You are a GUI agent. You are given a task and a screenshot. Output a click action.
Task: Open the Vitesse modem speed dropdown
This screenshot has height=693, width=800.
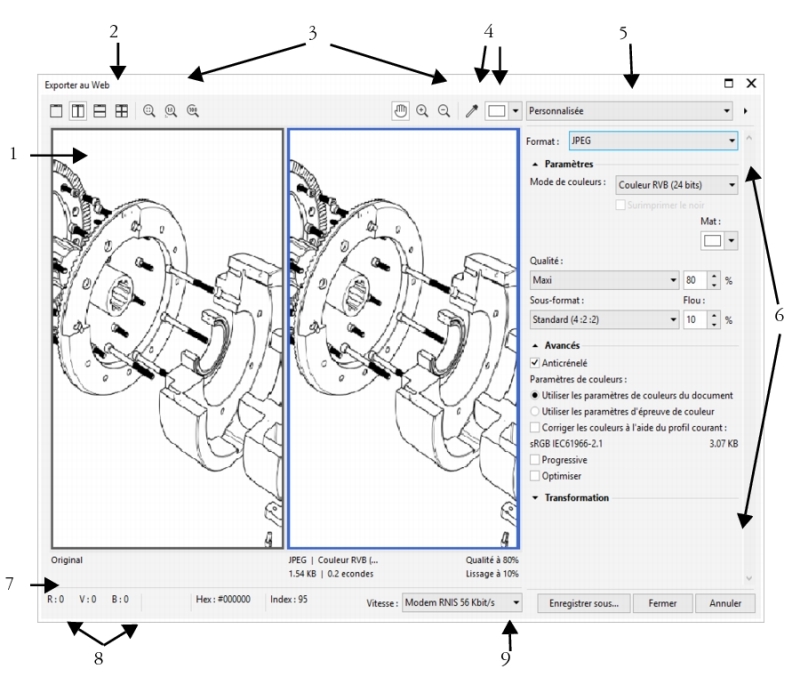click(461, 603)
